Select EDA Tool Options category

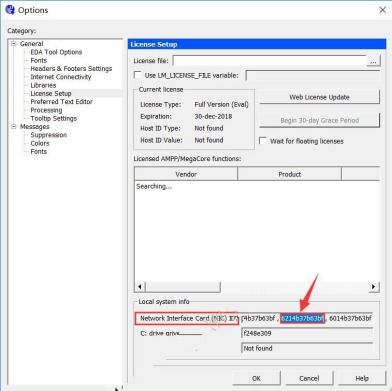56,52
